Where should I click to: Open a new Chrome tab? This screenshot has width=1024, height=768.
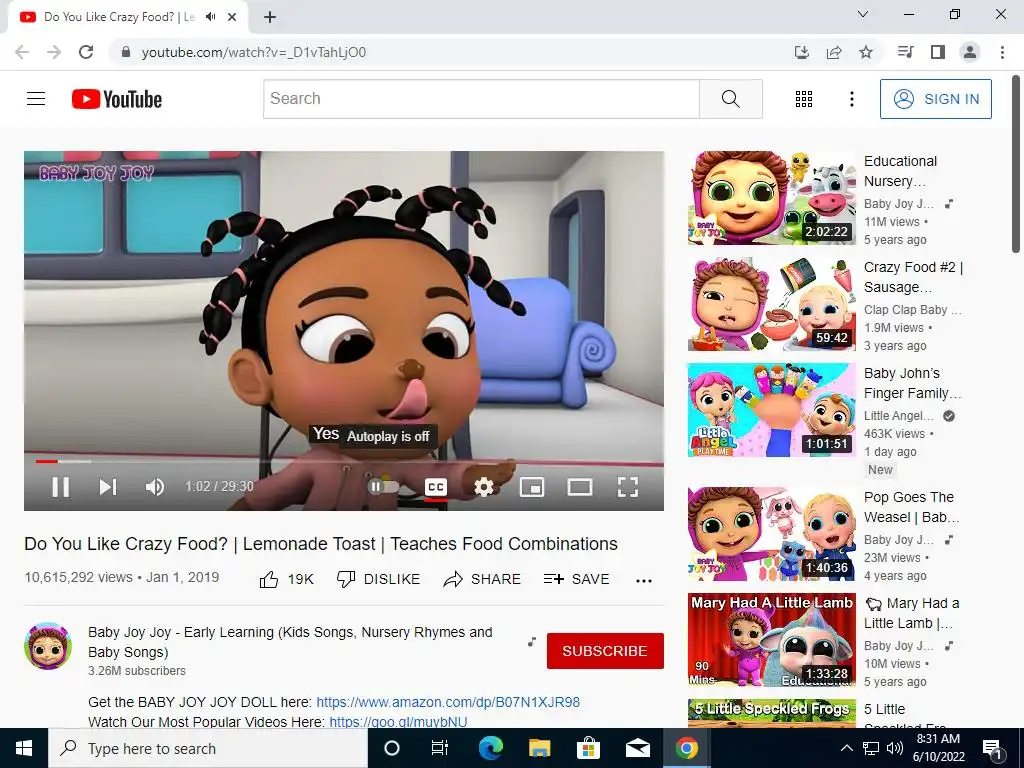click(x=270, y=17)
